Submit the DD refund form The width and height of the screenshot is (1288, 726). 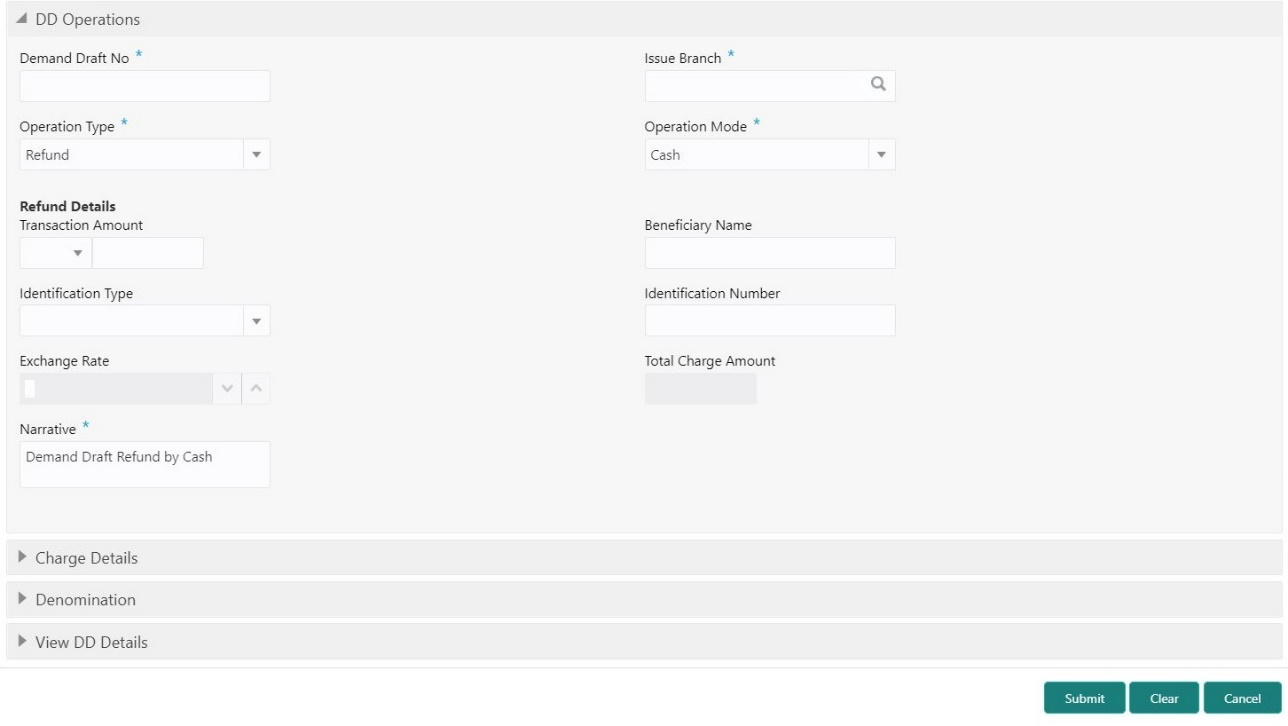1085,698
